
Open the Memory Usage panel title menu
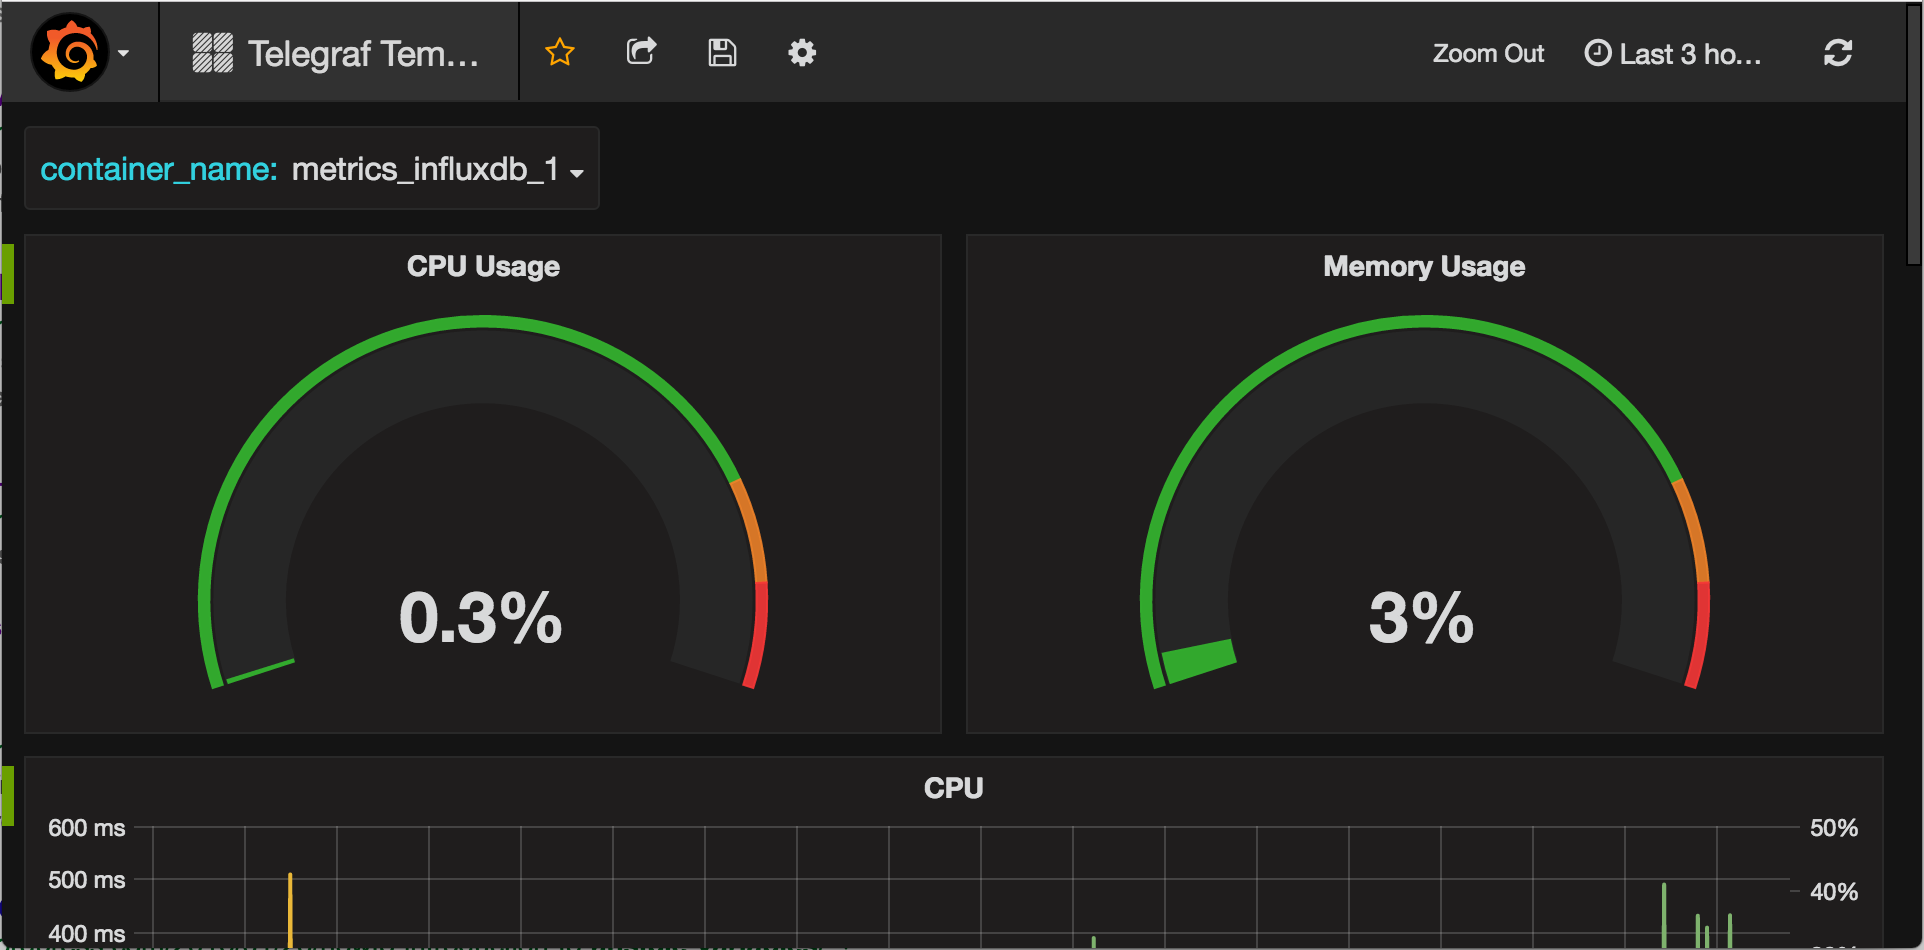1424,266
